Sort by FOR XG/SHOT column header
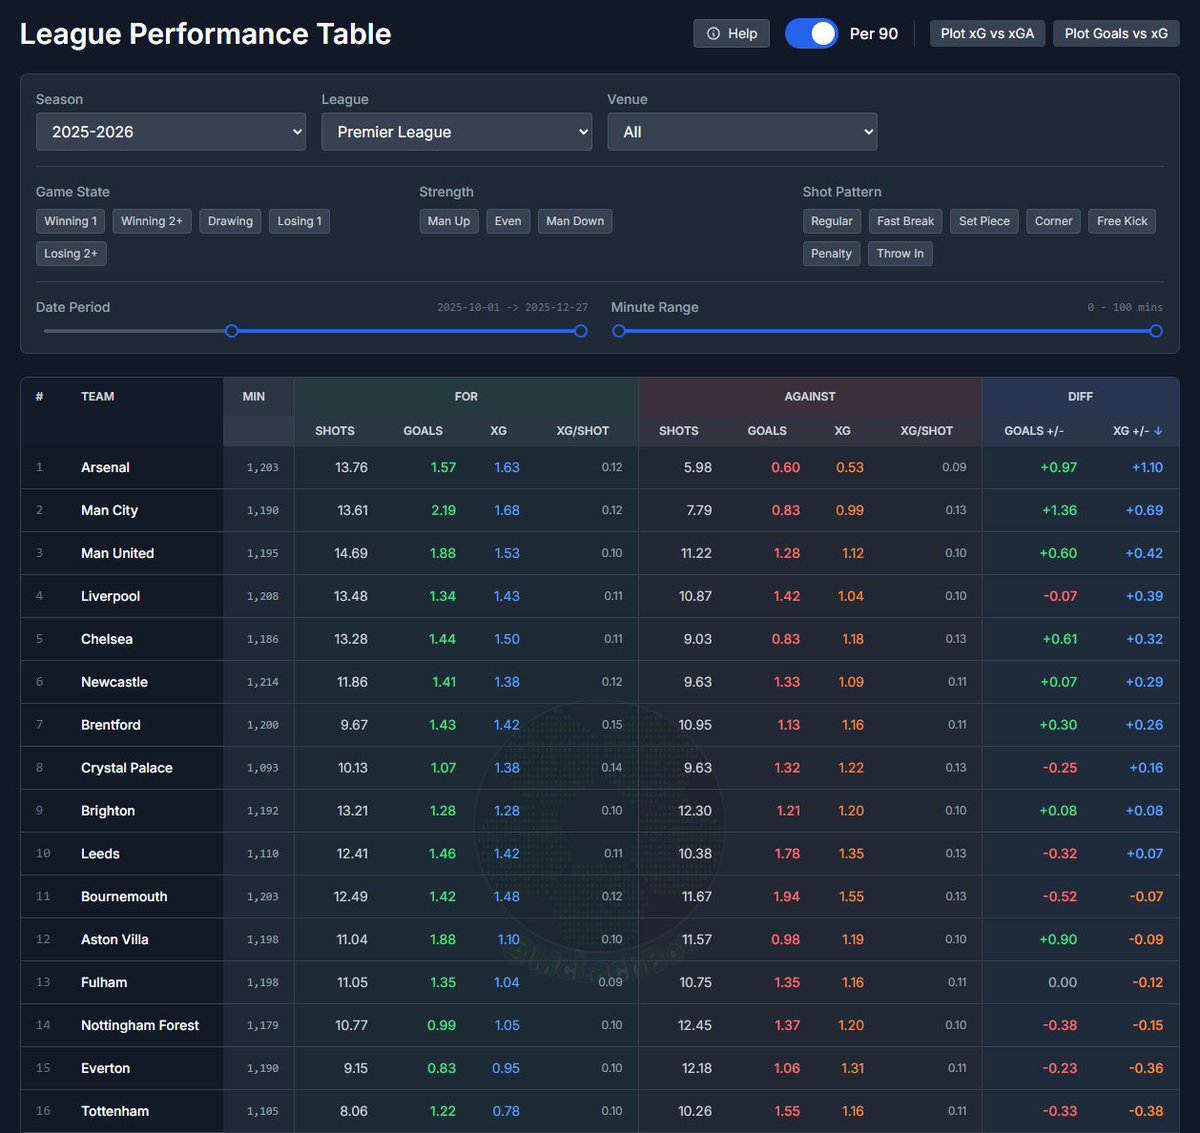Viewport: 1200px width, 1133px height. 583,431
